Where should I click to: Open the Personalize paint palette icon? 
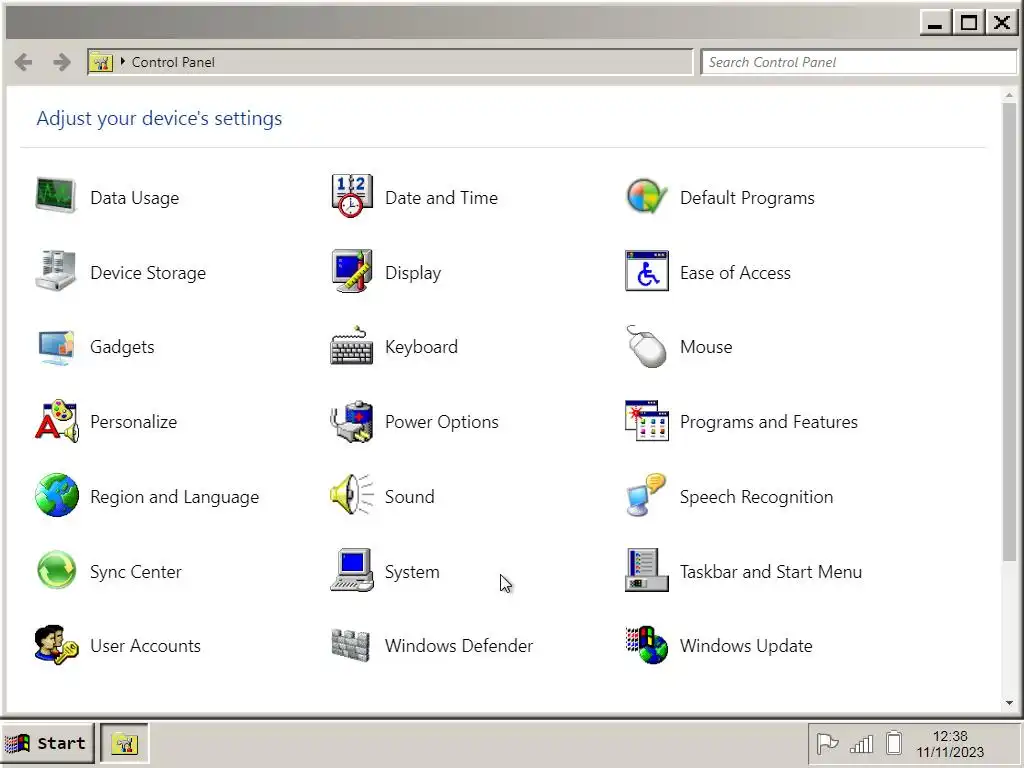point(56,421)
